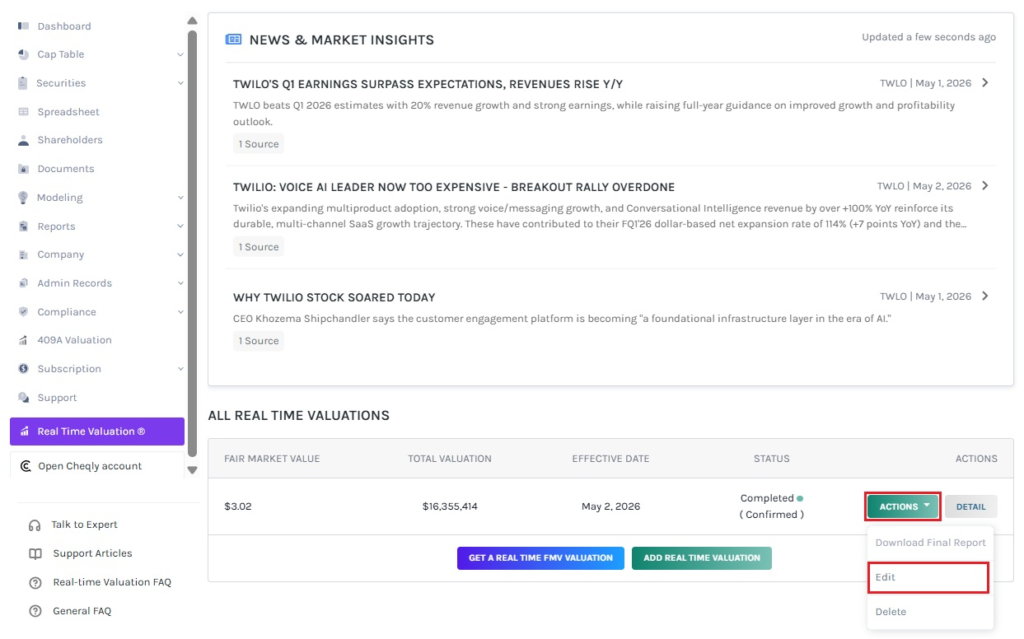Open the Actions dropdown for the $3.02 valuation
The width and height of the screenshot is (1024, 639).
[903, 506]
